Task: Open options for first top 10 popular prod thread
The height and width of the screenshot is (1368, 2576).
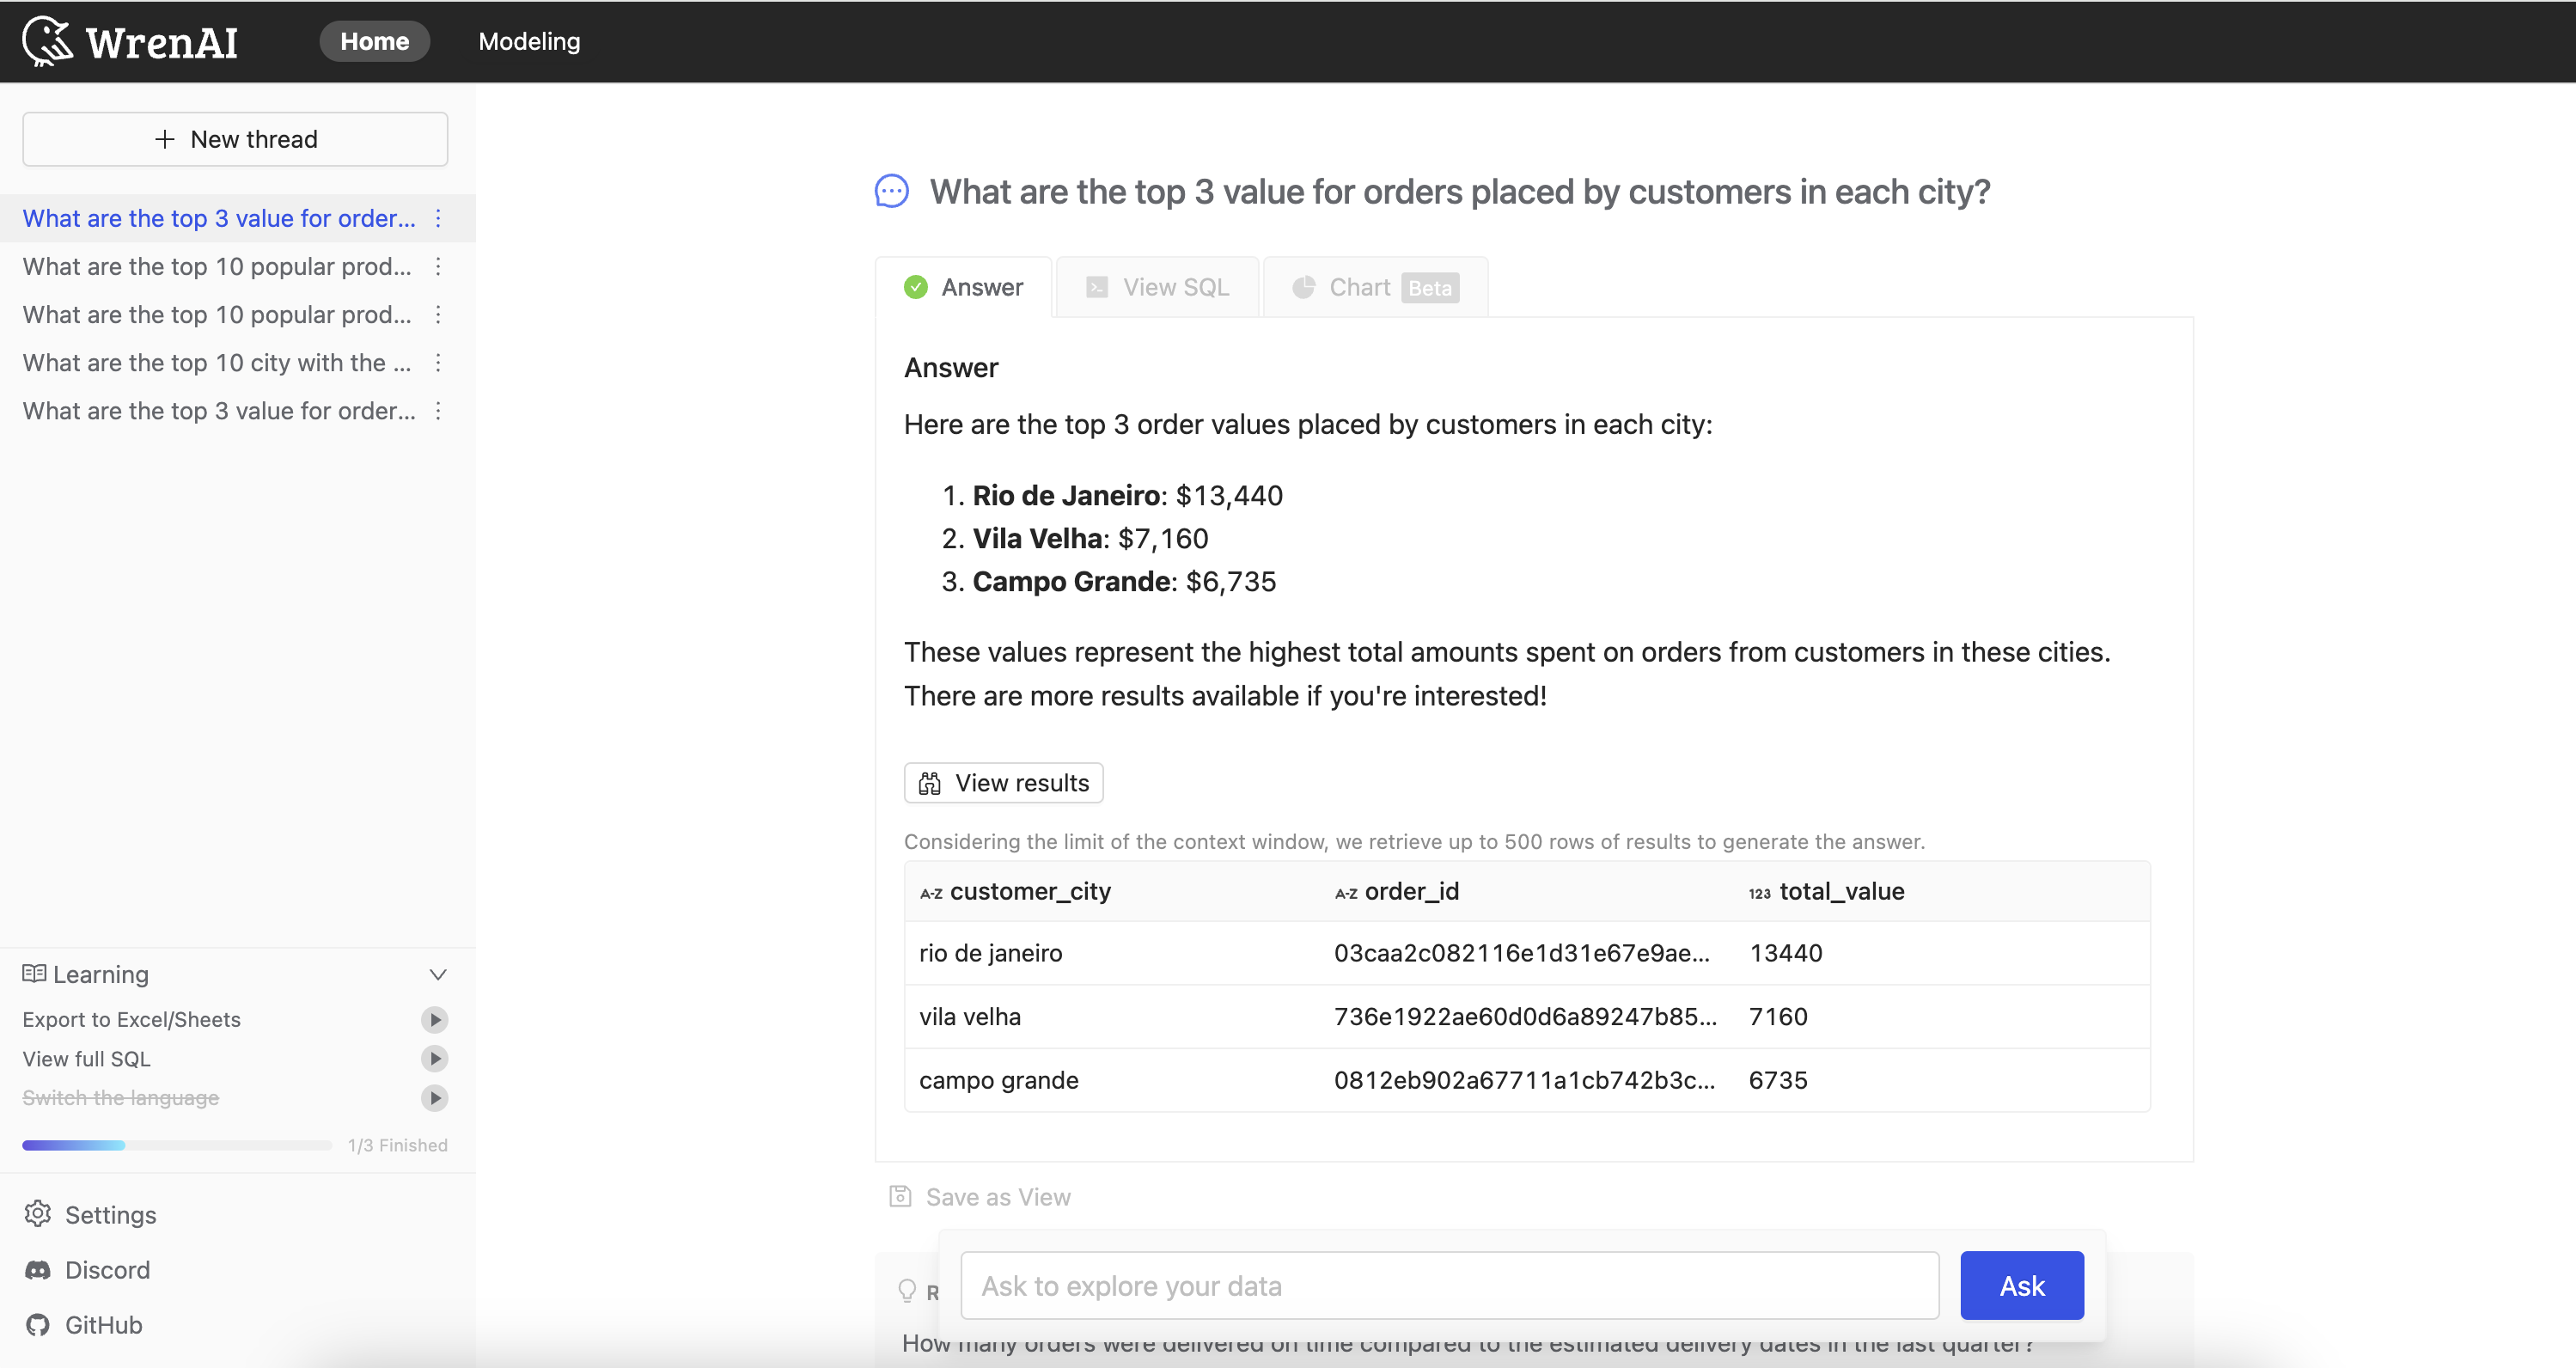Action: pyautogui.click(x=438, y=266)
